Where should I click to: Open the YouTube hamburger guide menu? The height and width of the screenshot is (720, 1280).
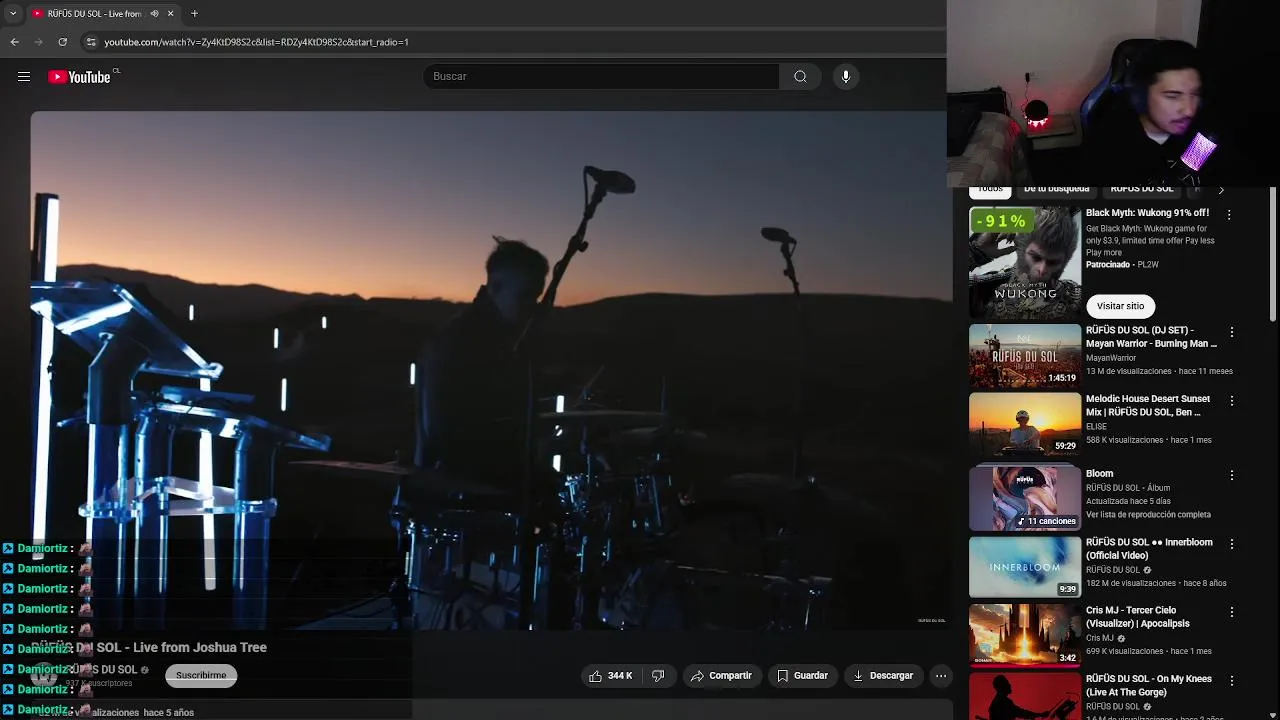pos(24,77)
